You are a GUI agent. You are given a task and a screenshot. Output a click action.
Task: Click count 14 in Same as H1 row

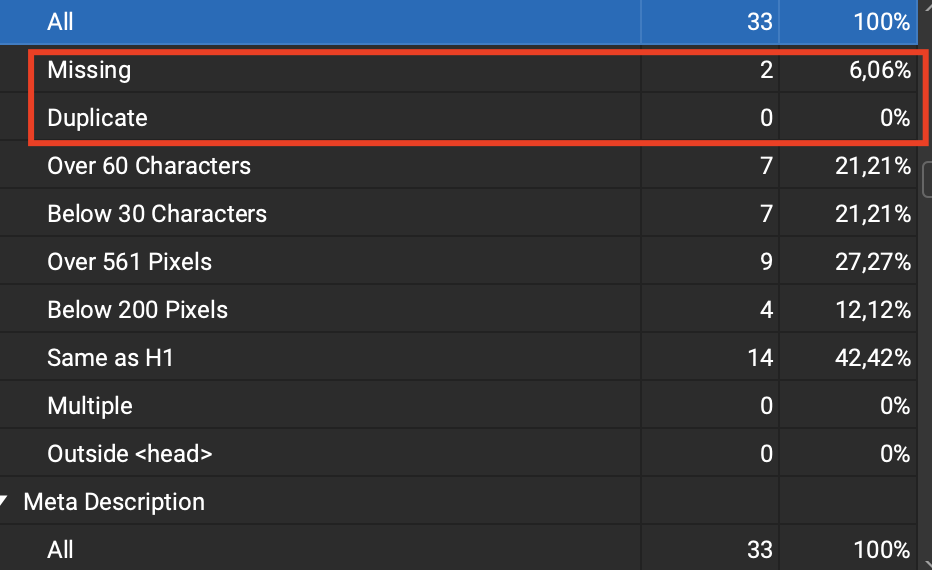(x=760, y=358)
